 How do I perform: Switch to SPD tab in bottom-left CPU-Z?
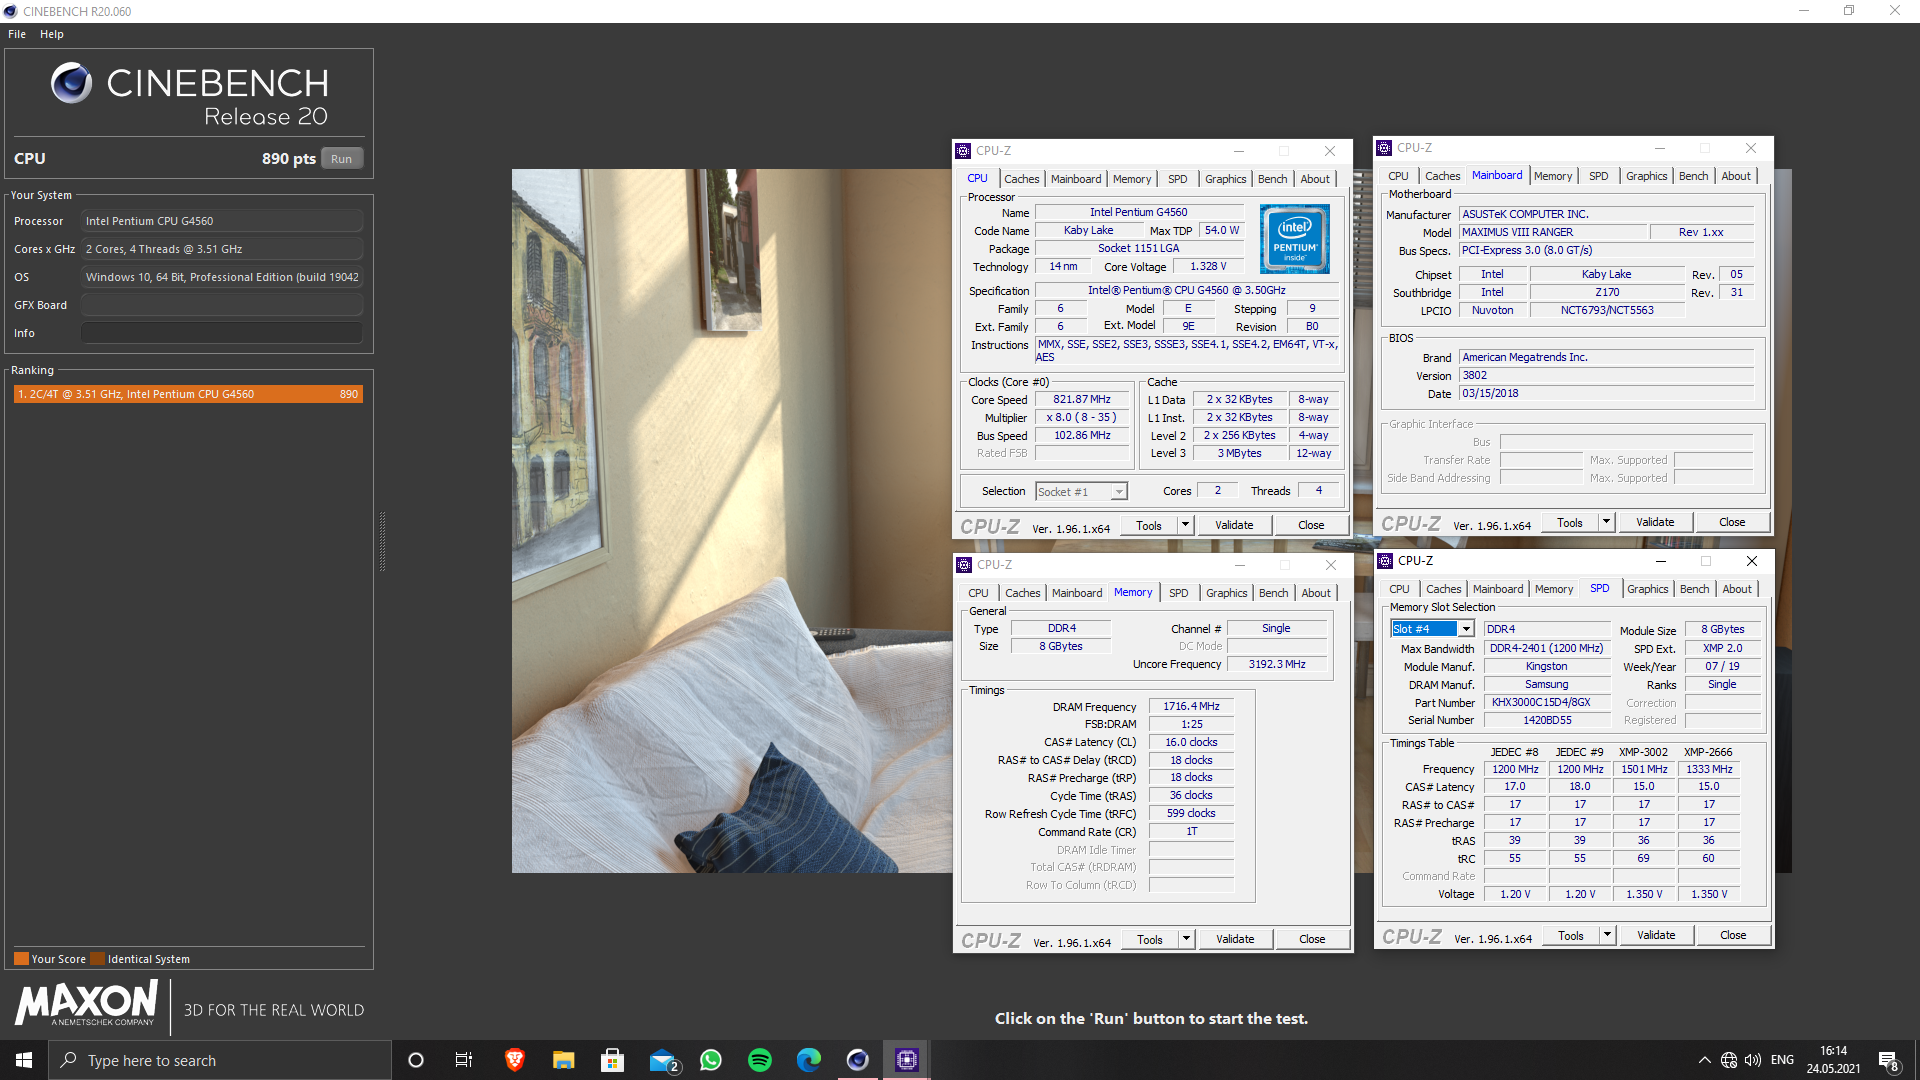point(1179,593)
